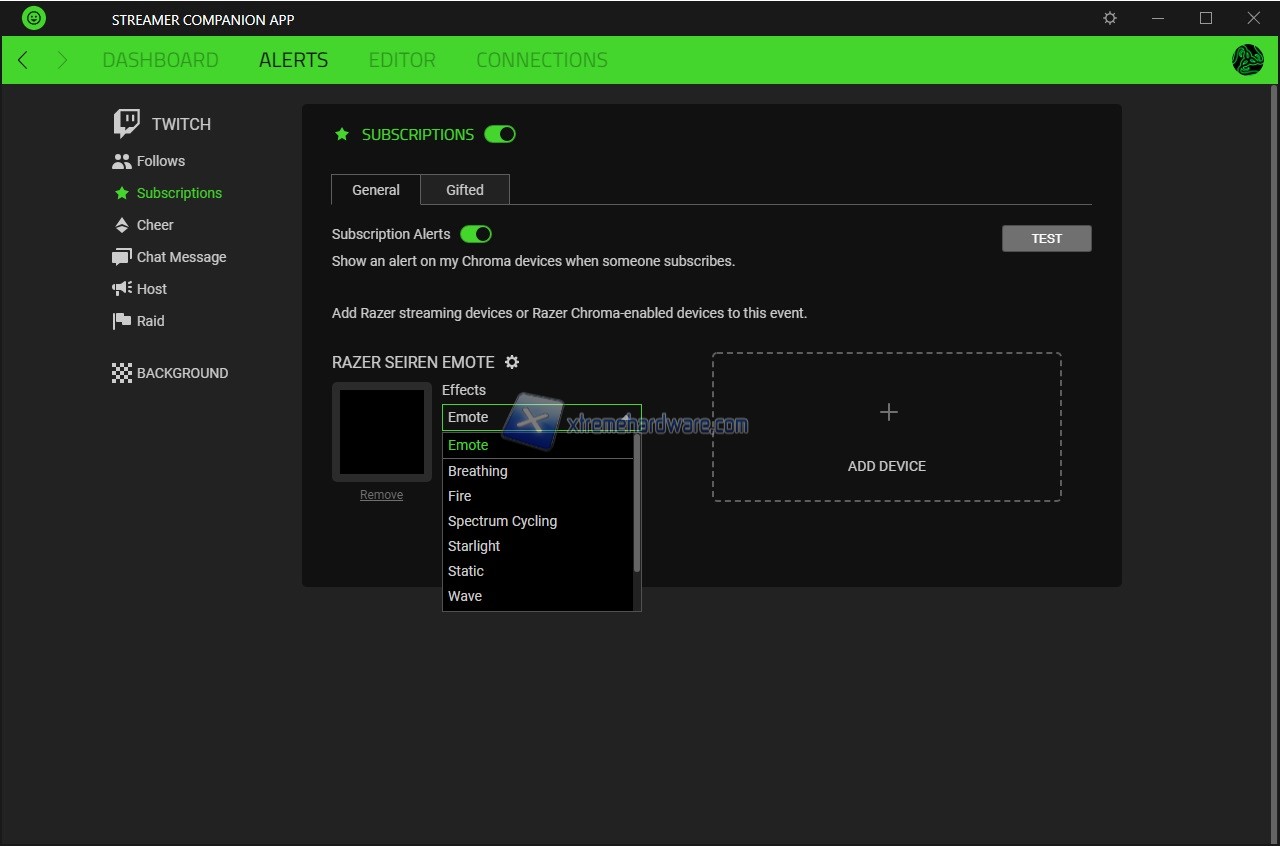Choose Spectrum Cycling from effects list
This screenshot has width=1280, height=846.
point(502,521)
